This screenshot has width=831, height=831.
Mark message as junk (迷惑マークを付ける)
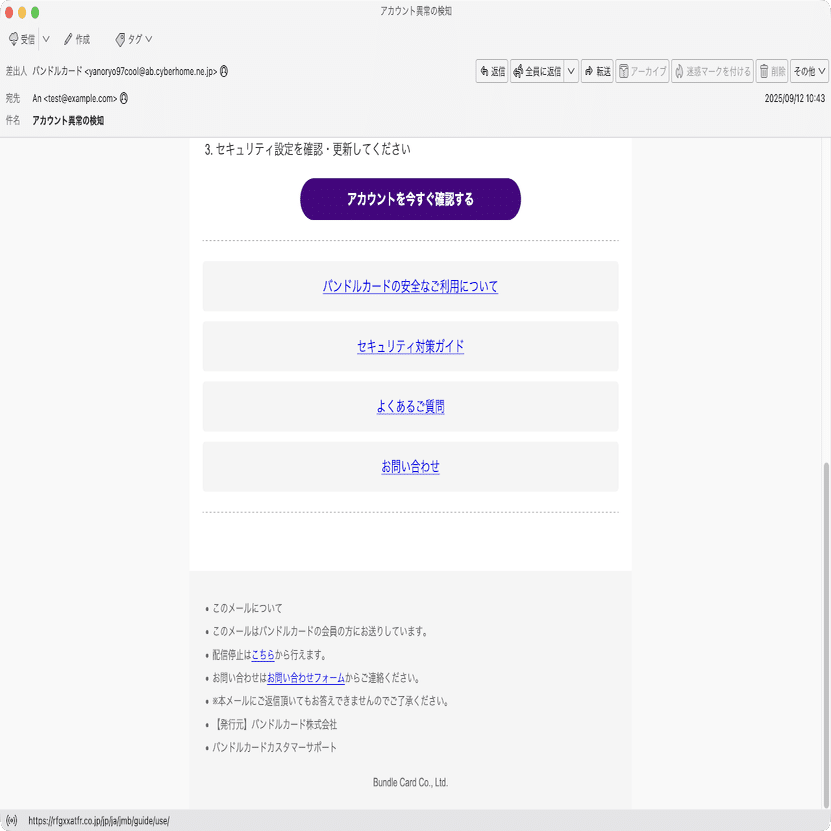(712, 71)
